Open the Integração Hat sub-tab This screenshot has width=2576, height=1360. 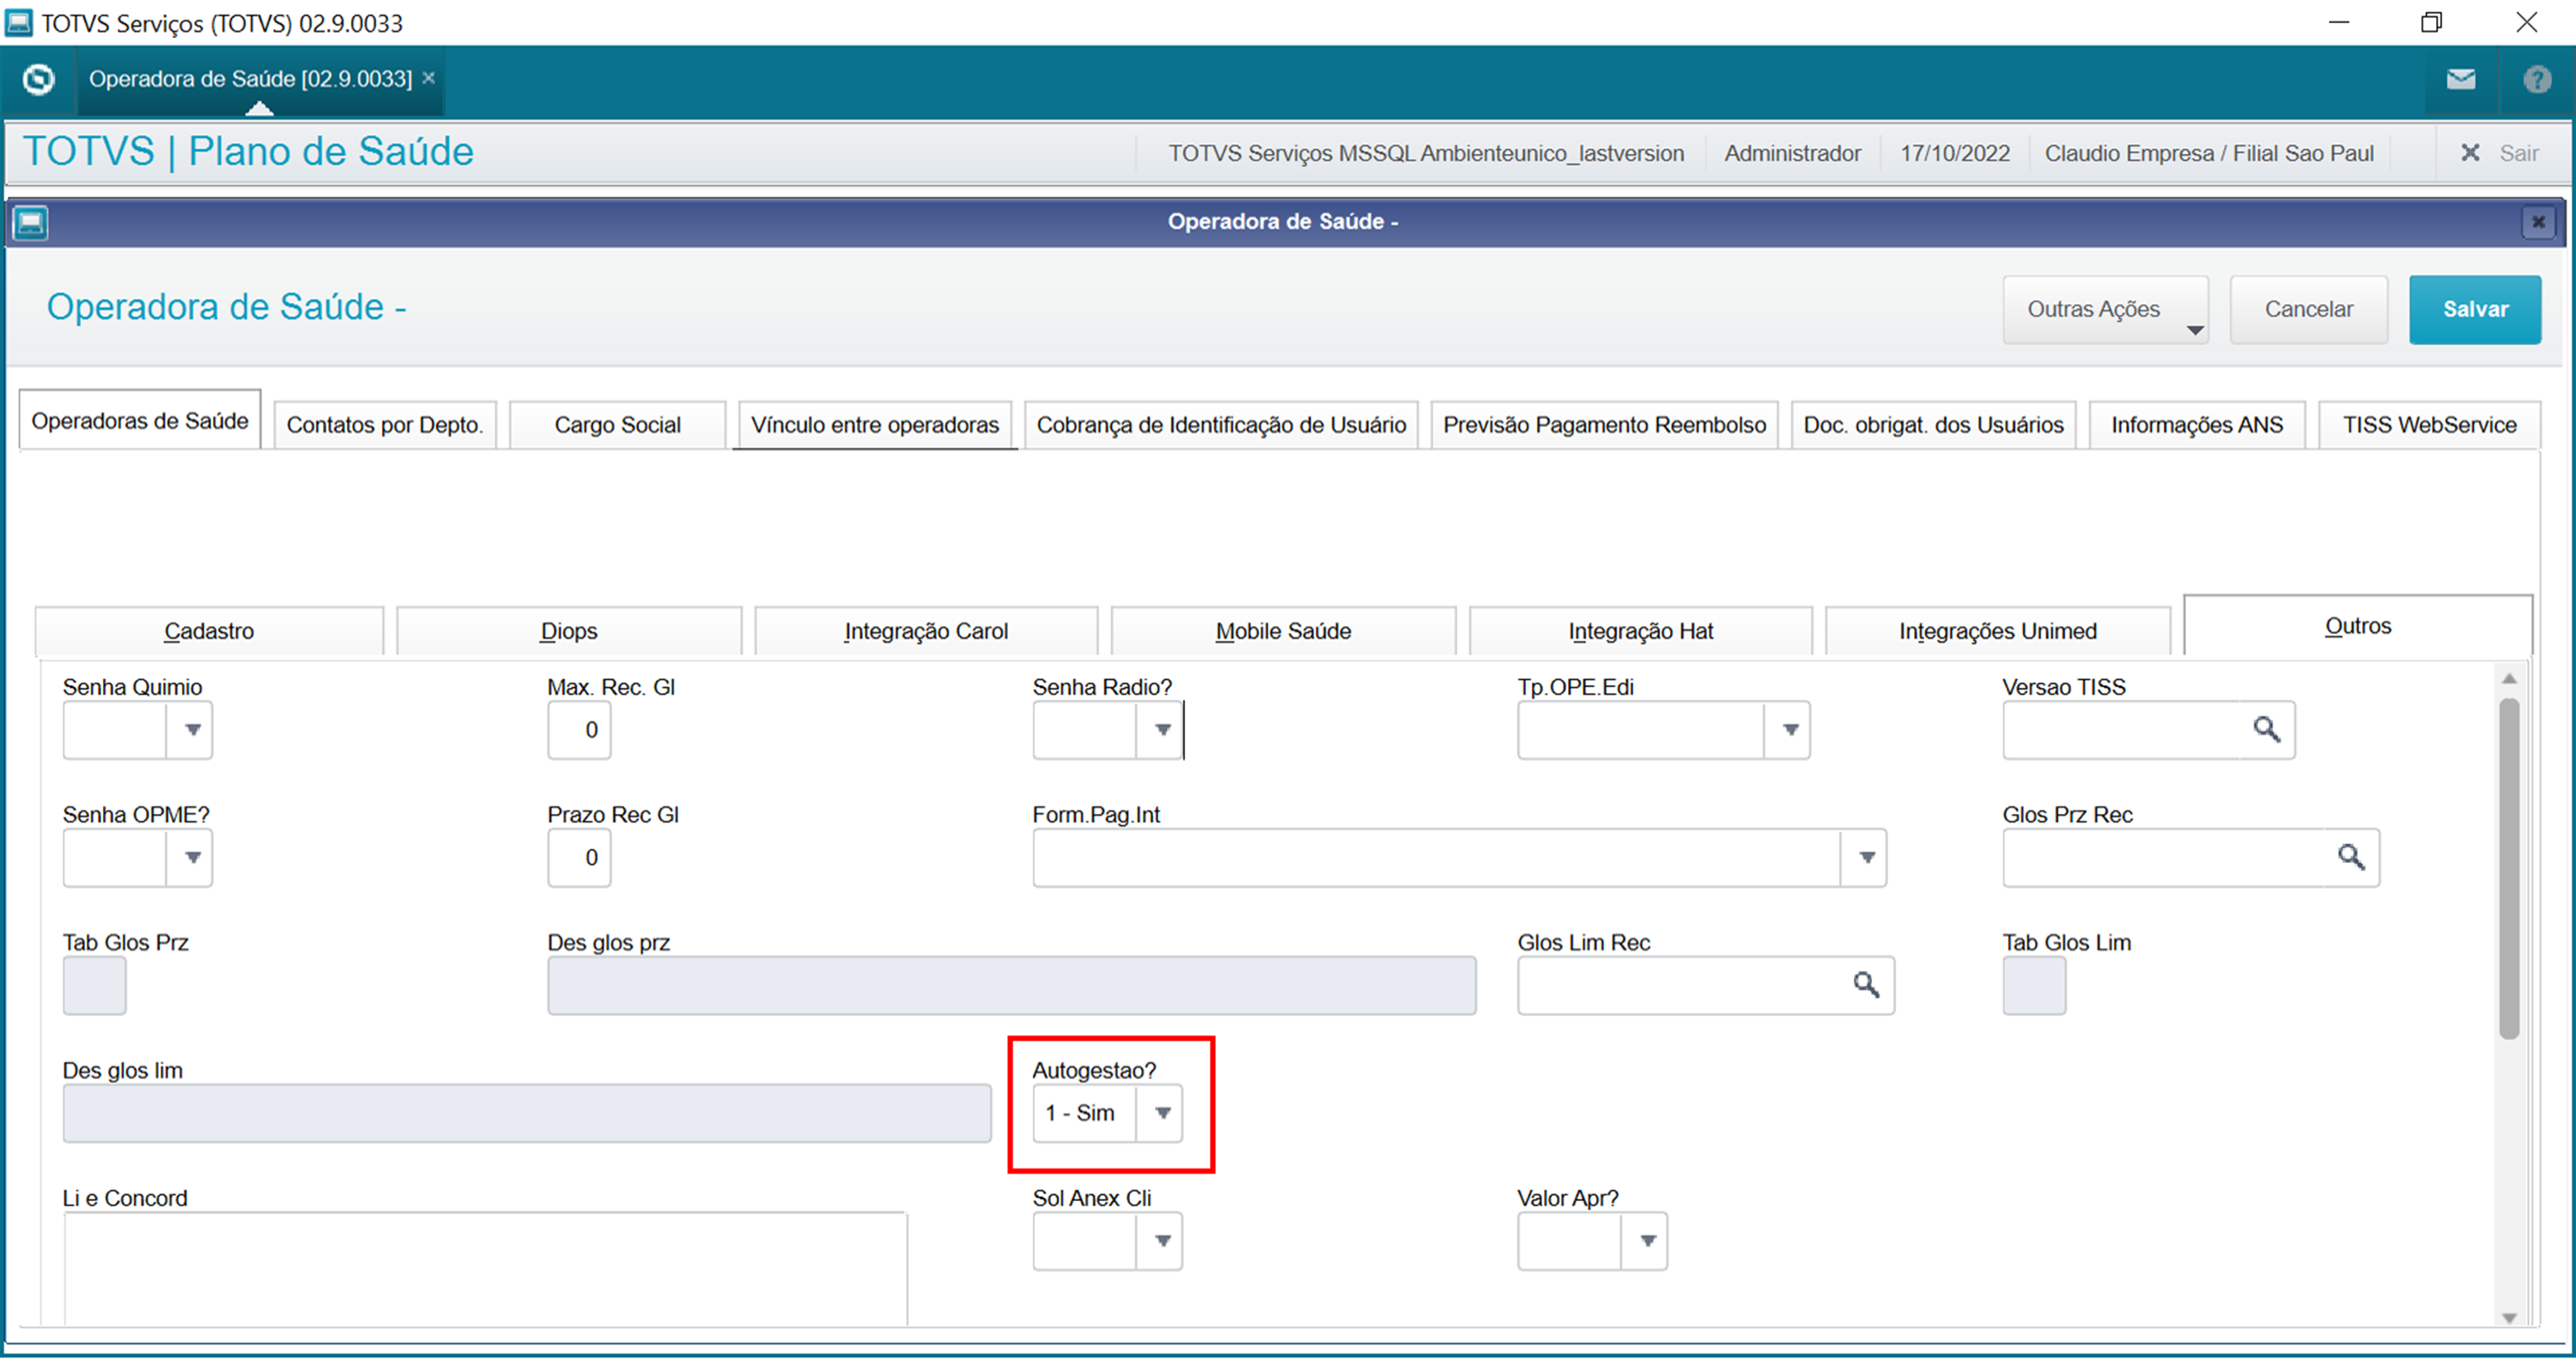tap(1640, 631)
